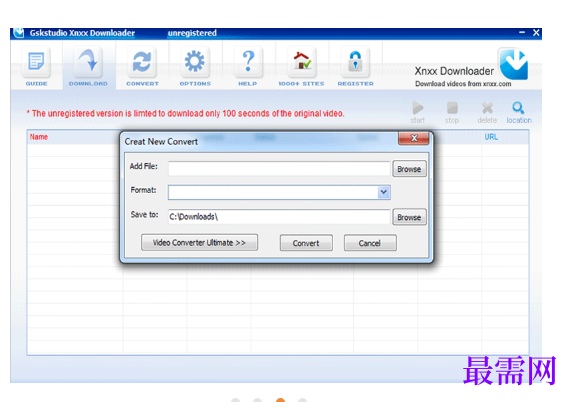Click the unregistered label in title bar
The width and height of the screenshot is (575, 402).
click(x=192, y=33)
